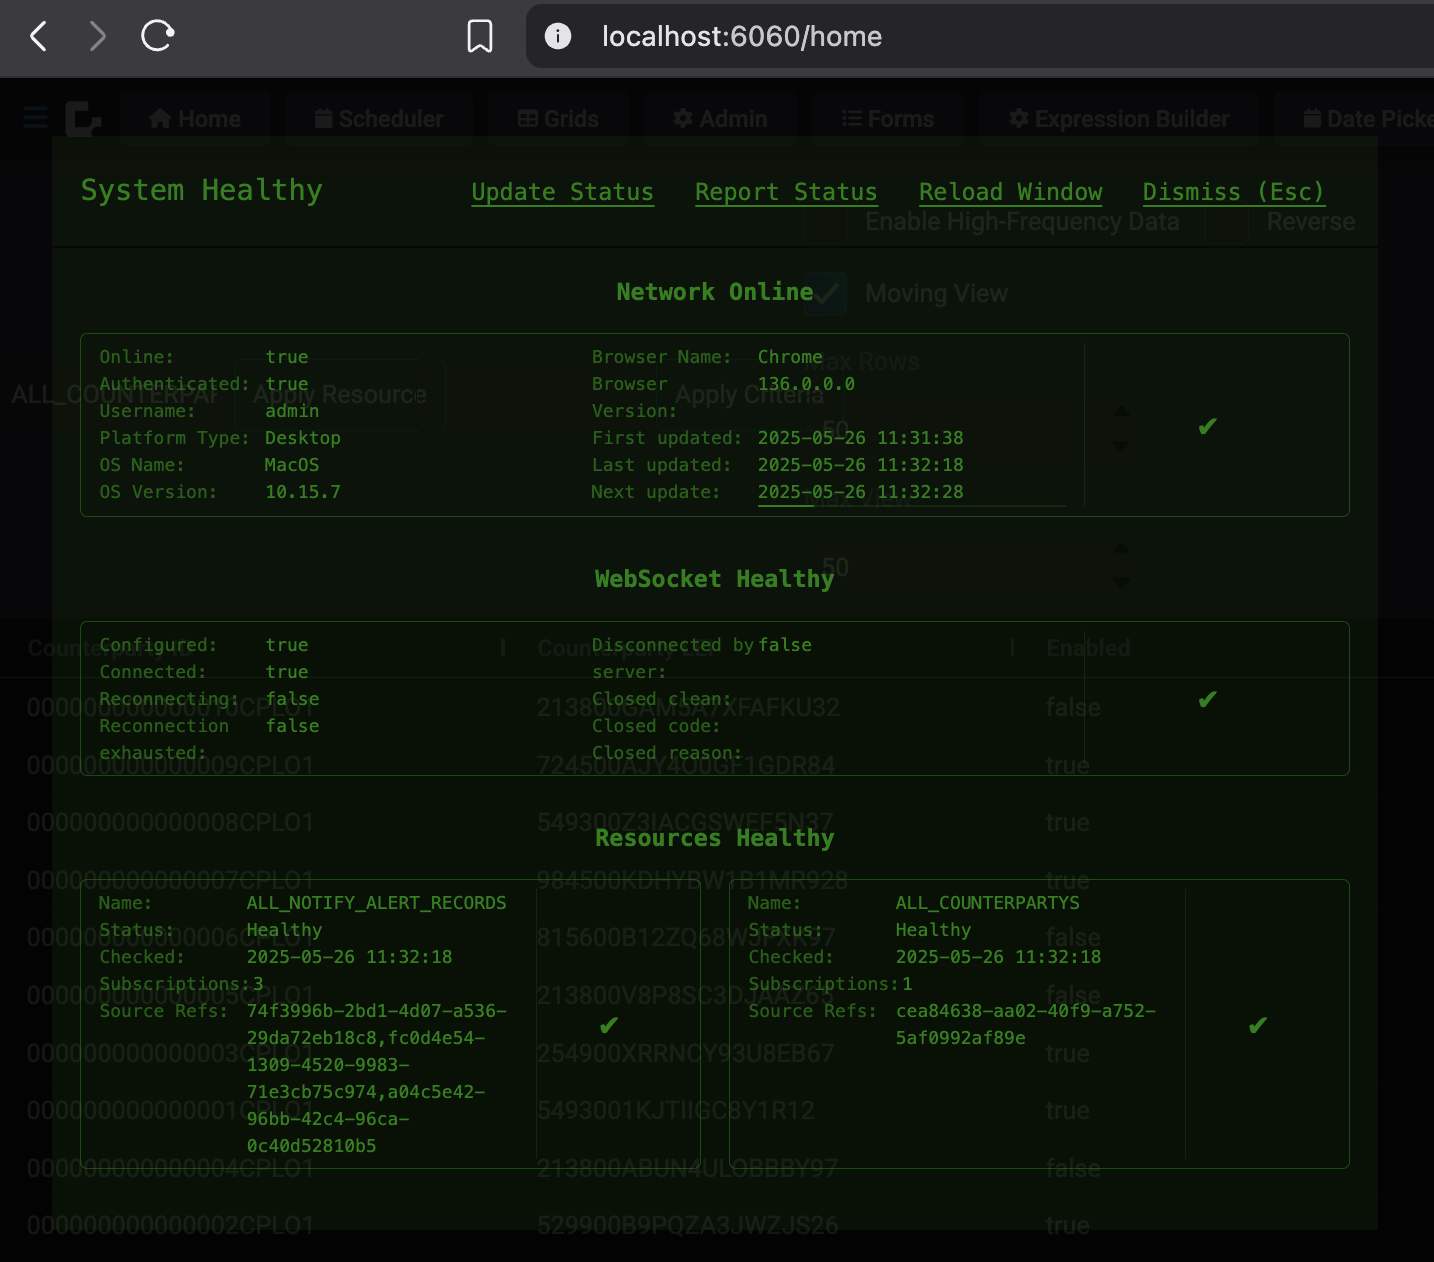This screenshot has width=1434, height=1262.
Task: Click Platform Type value Desktop
Action: point(303,438)
